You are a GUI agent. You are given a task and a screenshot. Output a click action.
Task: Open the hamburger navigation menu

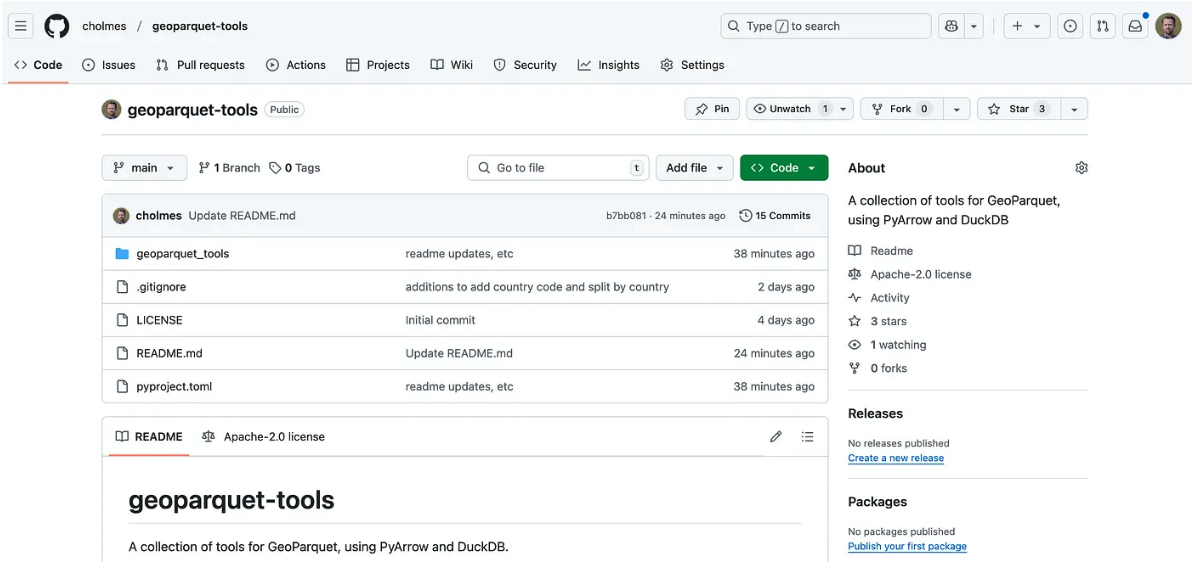21,26
